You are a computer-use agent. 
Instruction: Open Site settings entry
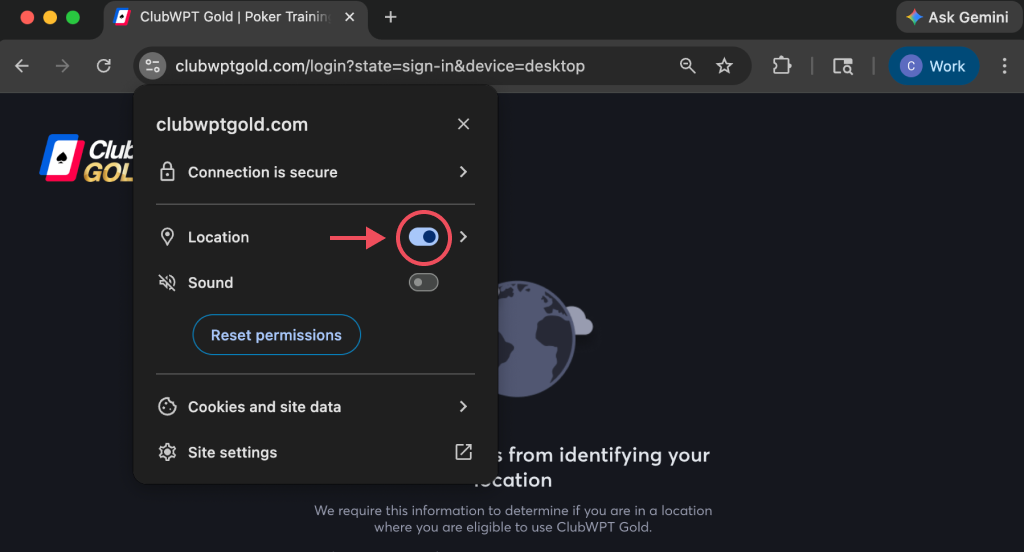[x=315, y=452]
